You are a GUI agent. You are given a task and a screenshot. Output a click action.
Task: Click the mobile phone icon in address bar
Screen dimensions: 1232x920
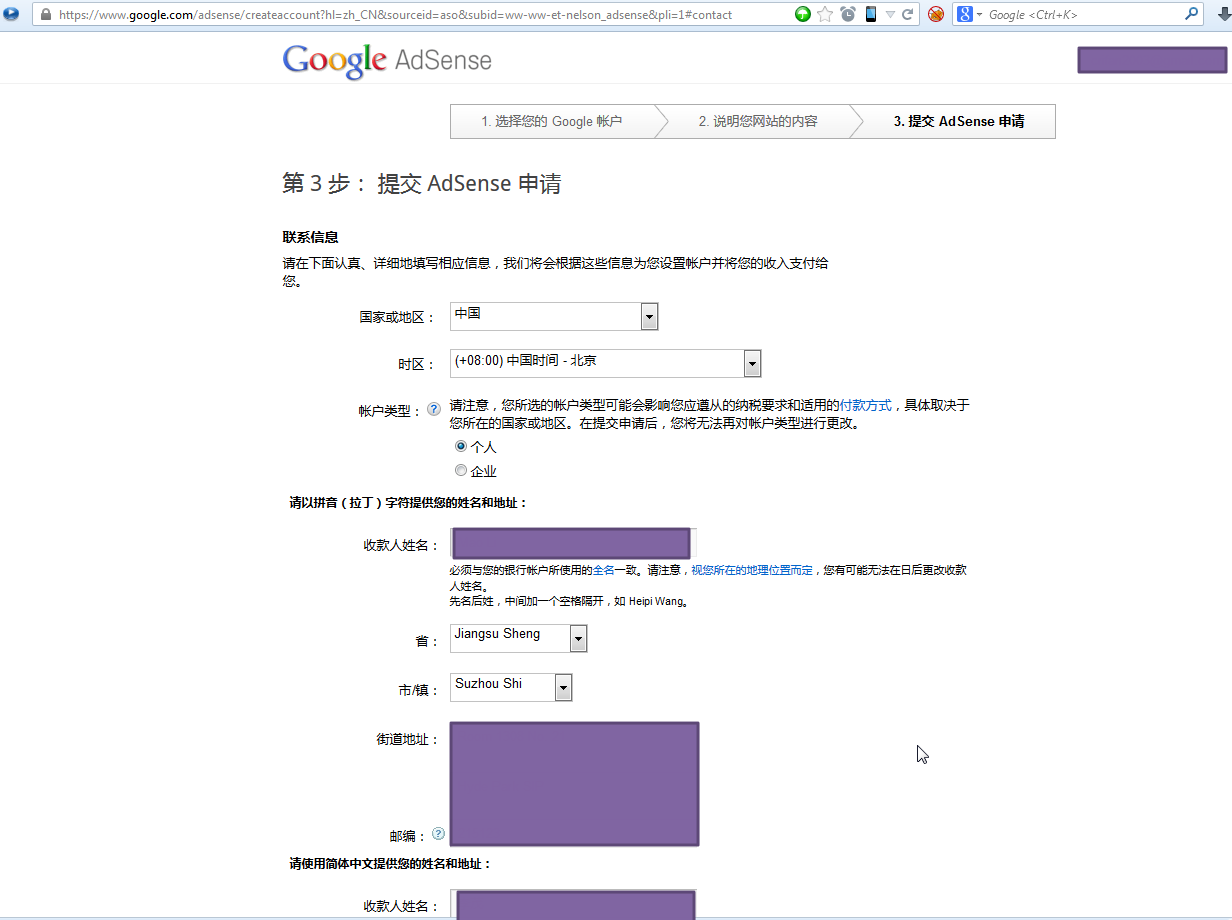(871, 14)
